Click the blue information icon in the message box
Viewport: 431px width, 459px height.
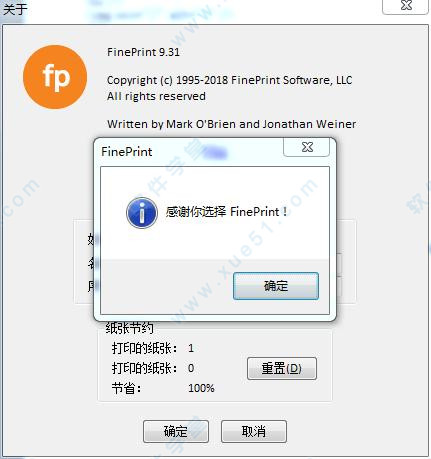(x=142, y=213)
